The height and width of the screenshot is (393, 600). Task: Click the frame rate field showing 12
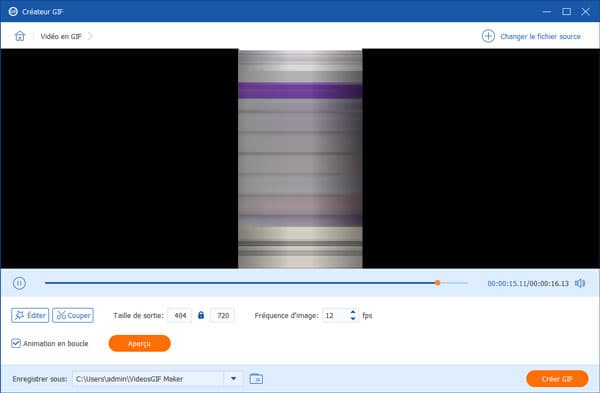click(335, 315)
